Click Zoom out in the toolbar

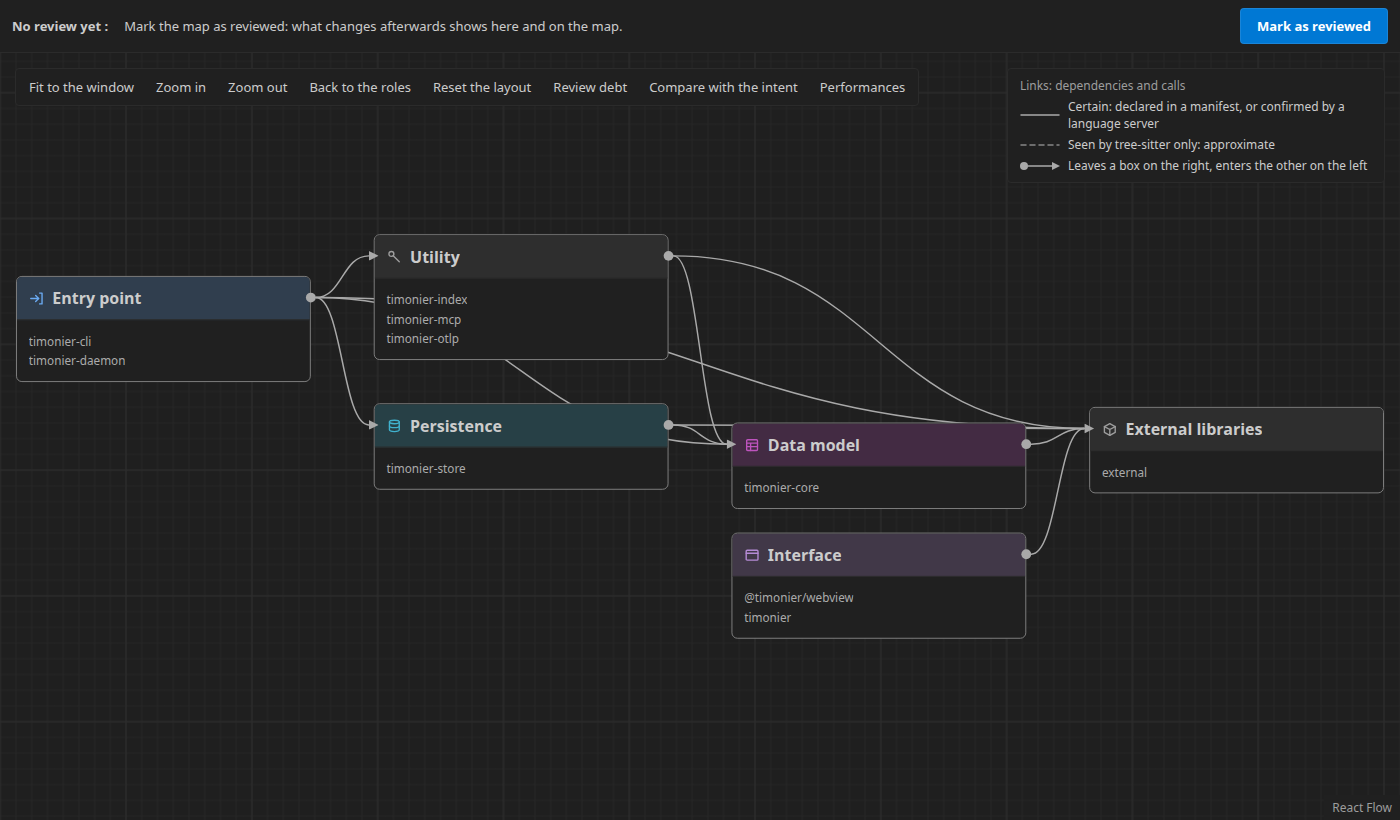tap(257, 87)
